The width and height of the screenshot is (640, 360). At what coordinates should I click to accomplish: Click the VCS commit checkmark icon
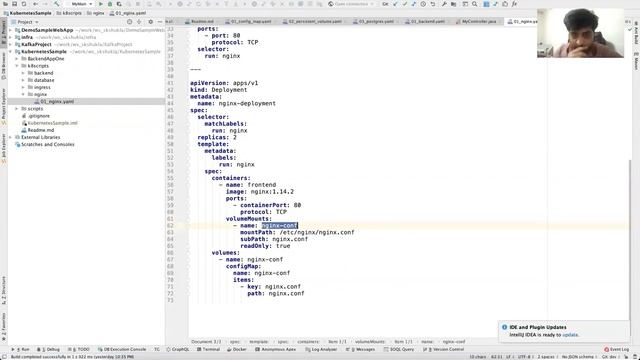404,4
